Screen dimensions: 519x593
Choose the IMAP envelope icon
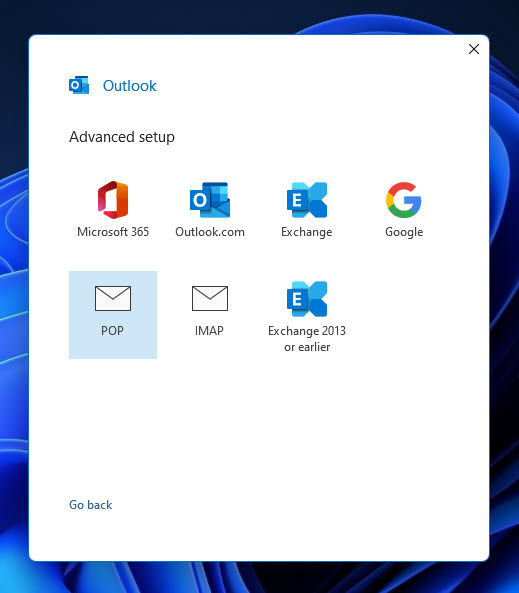coord(210,298)
